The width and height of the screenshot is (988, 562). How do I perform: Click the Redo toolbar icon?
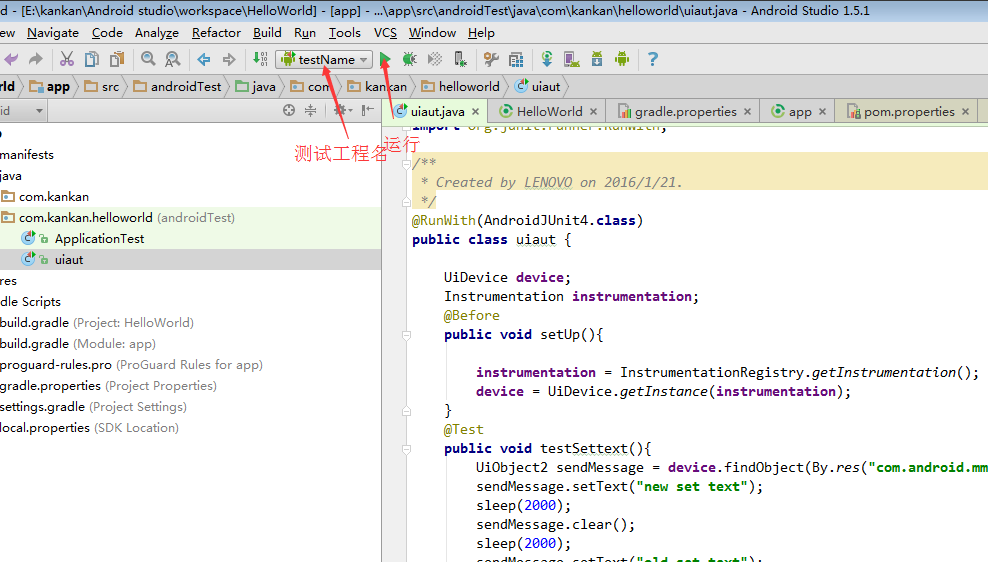[36, 59]
